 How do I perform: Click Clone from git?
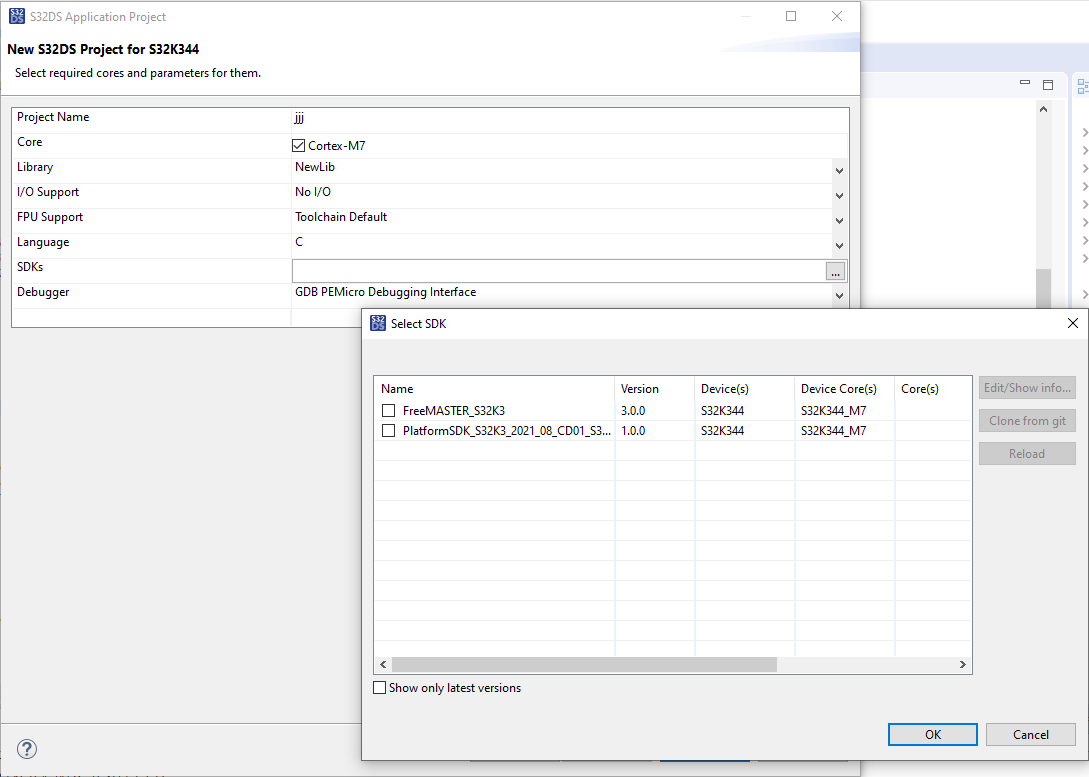[1027, 420]
